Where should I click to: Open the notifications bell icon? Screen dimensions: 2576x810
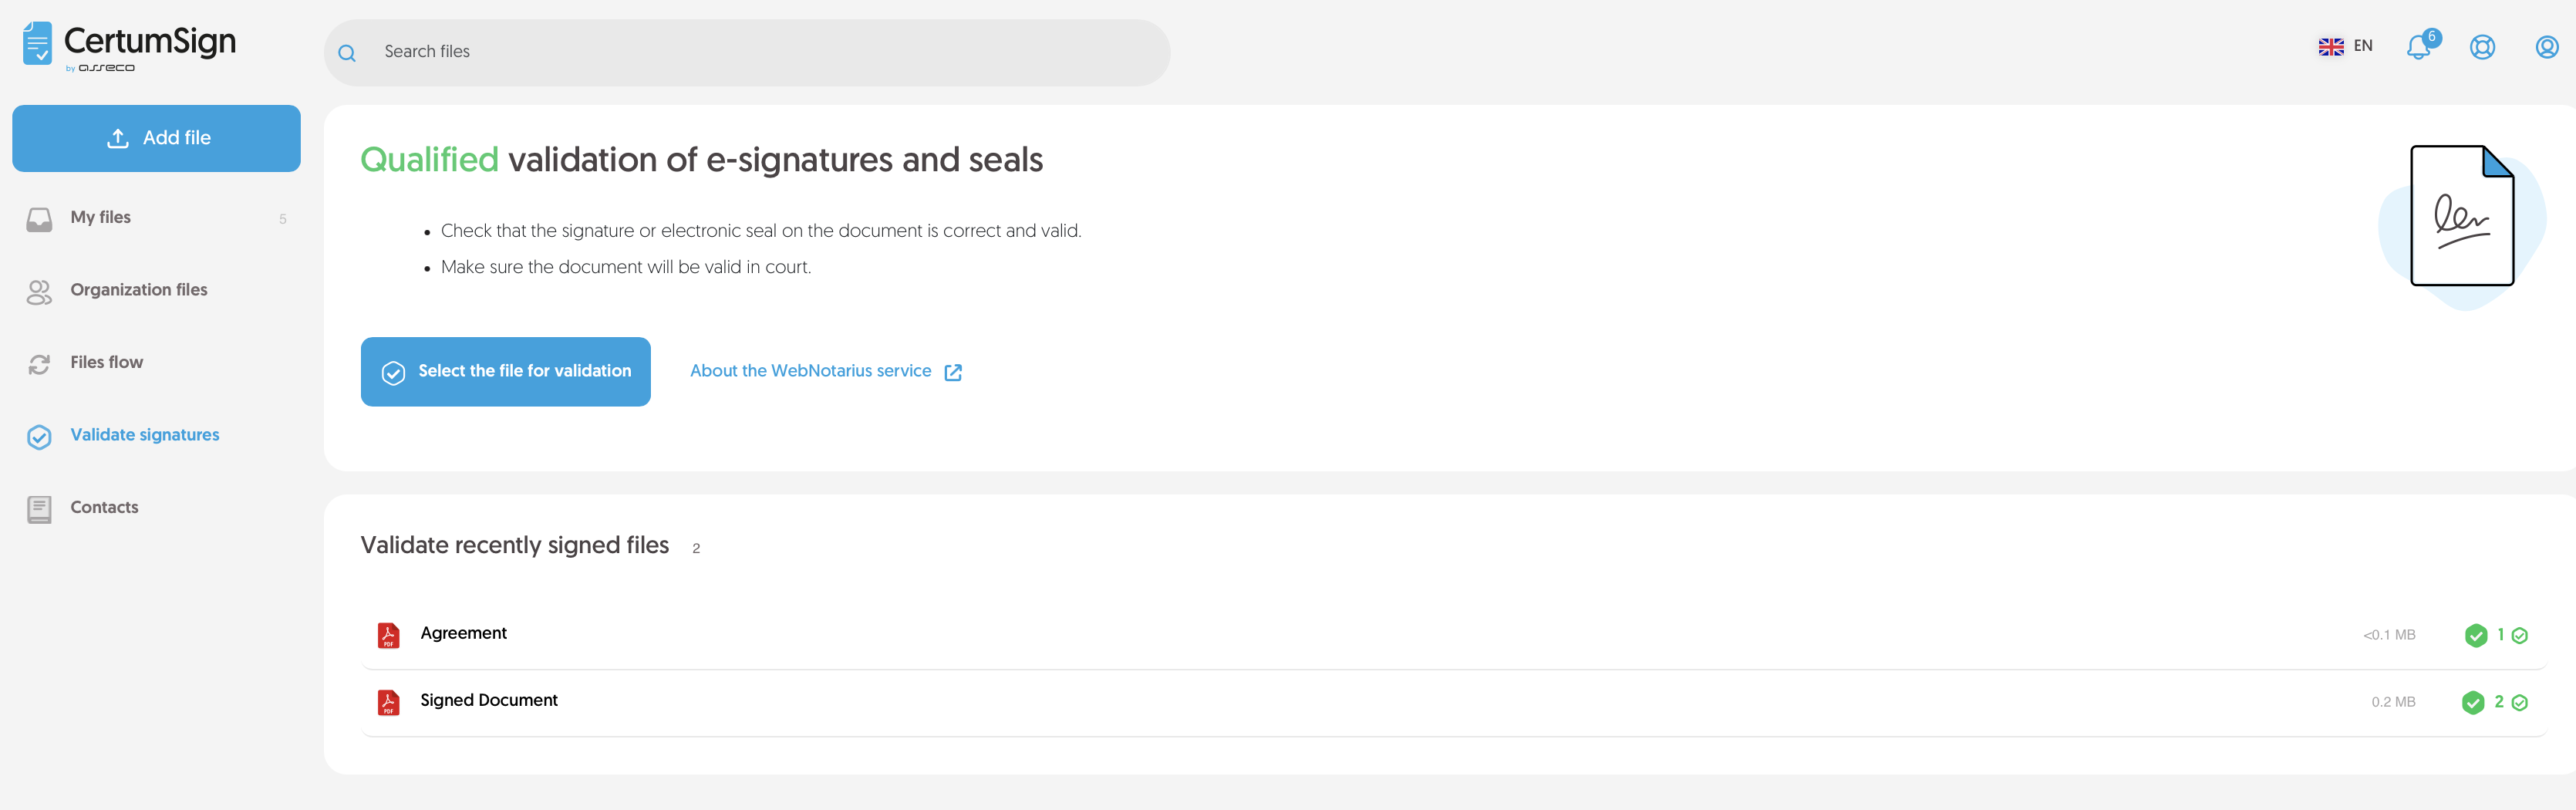[x=2418, y=47]
